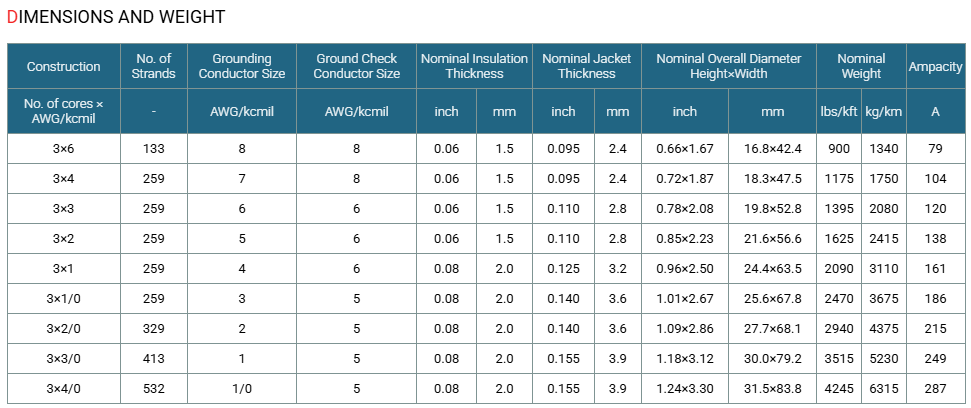The width and height of the screenshot is (971, 408).
Task: Select the 3×2/0 construction cell
Action: click(x=64, y=329)
